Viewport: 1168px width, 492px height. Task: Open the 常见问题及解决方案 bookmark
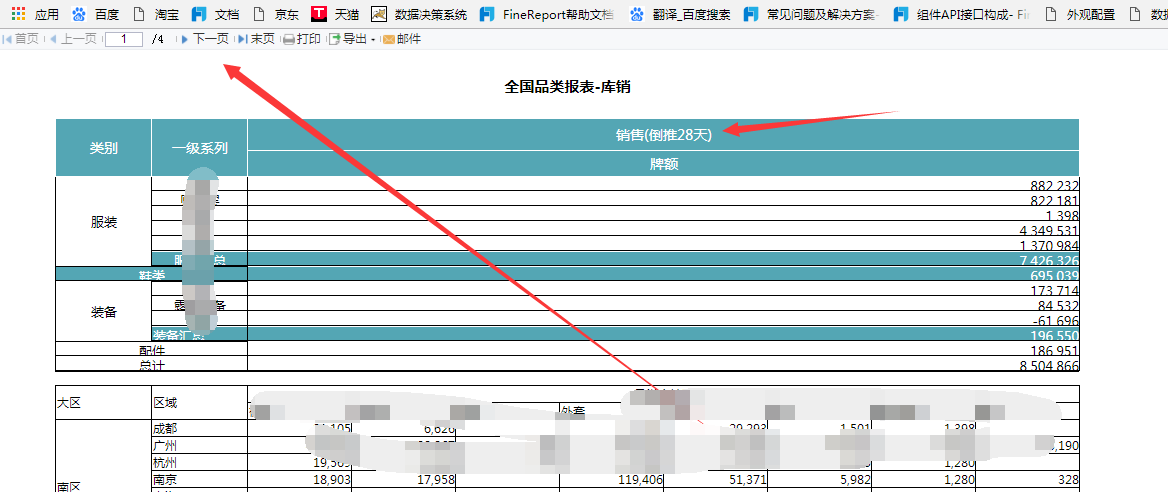811,14
